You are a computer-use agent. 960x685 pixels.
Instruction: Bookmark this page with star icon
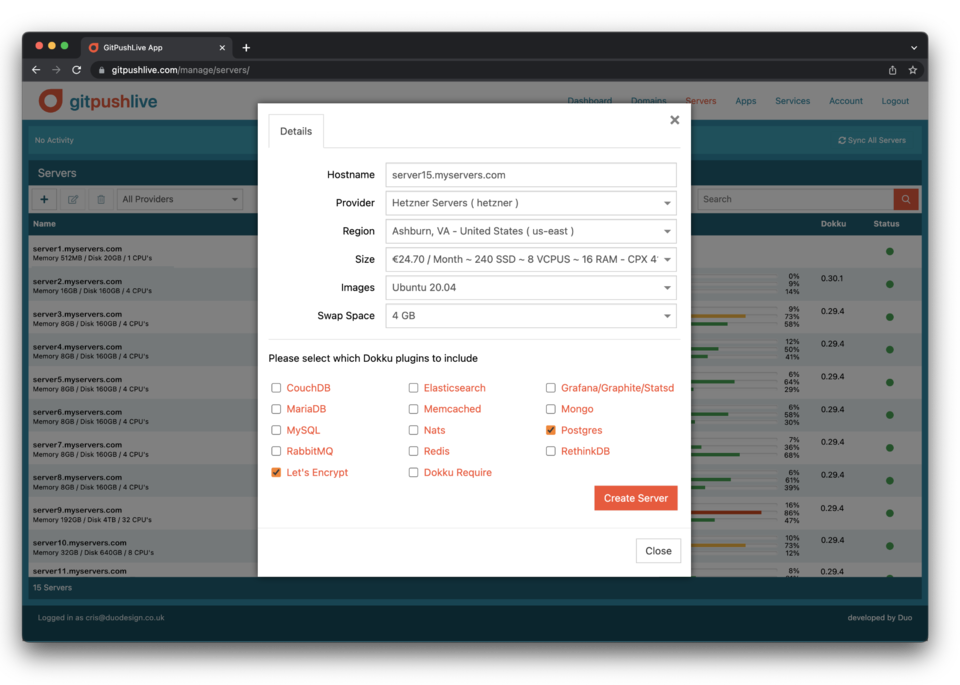(912, 70)
